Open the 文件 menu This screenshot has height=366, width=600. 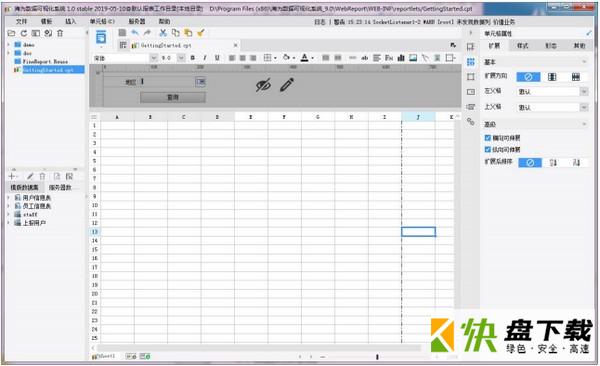click(x=21, y=21)
